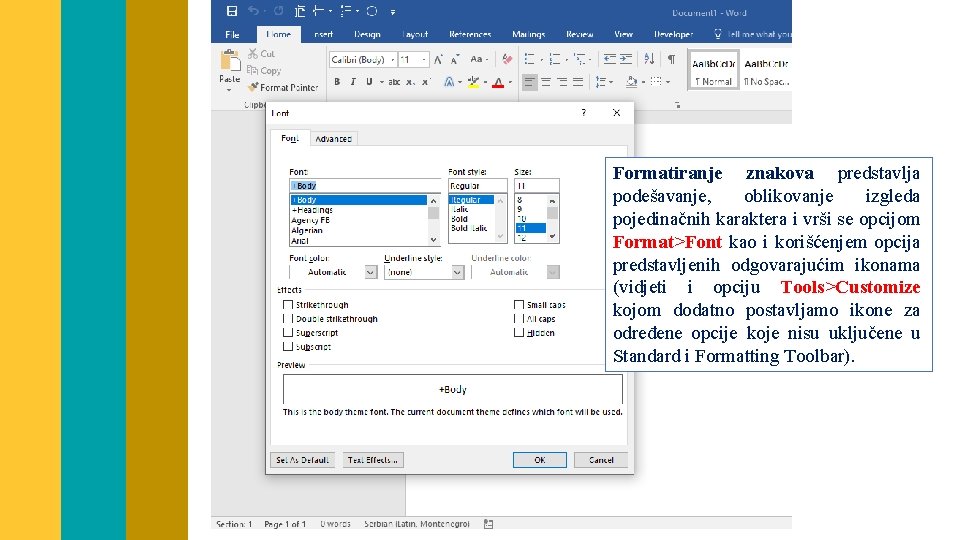Enable the Superscript checkbox
Image resolution: width=960 pixels, height=540 pixels.
tap(288, 332)
